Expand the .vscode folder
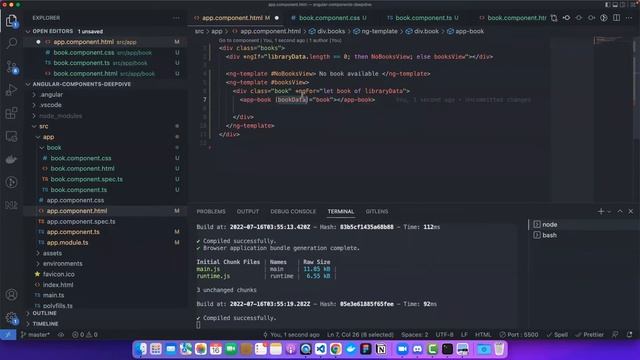Screen dimensions: 640x360 (51, 105)
